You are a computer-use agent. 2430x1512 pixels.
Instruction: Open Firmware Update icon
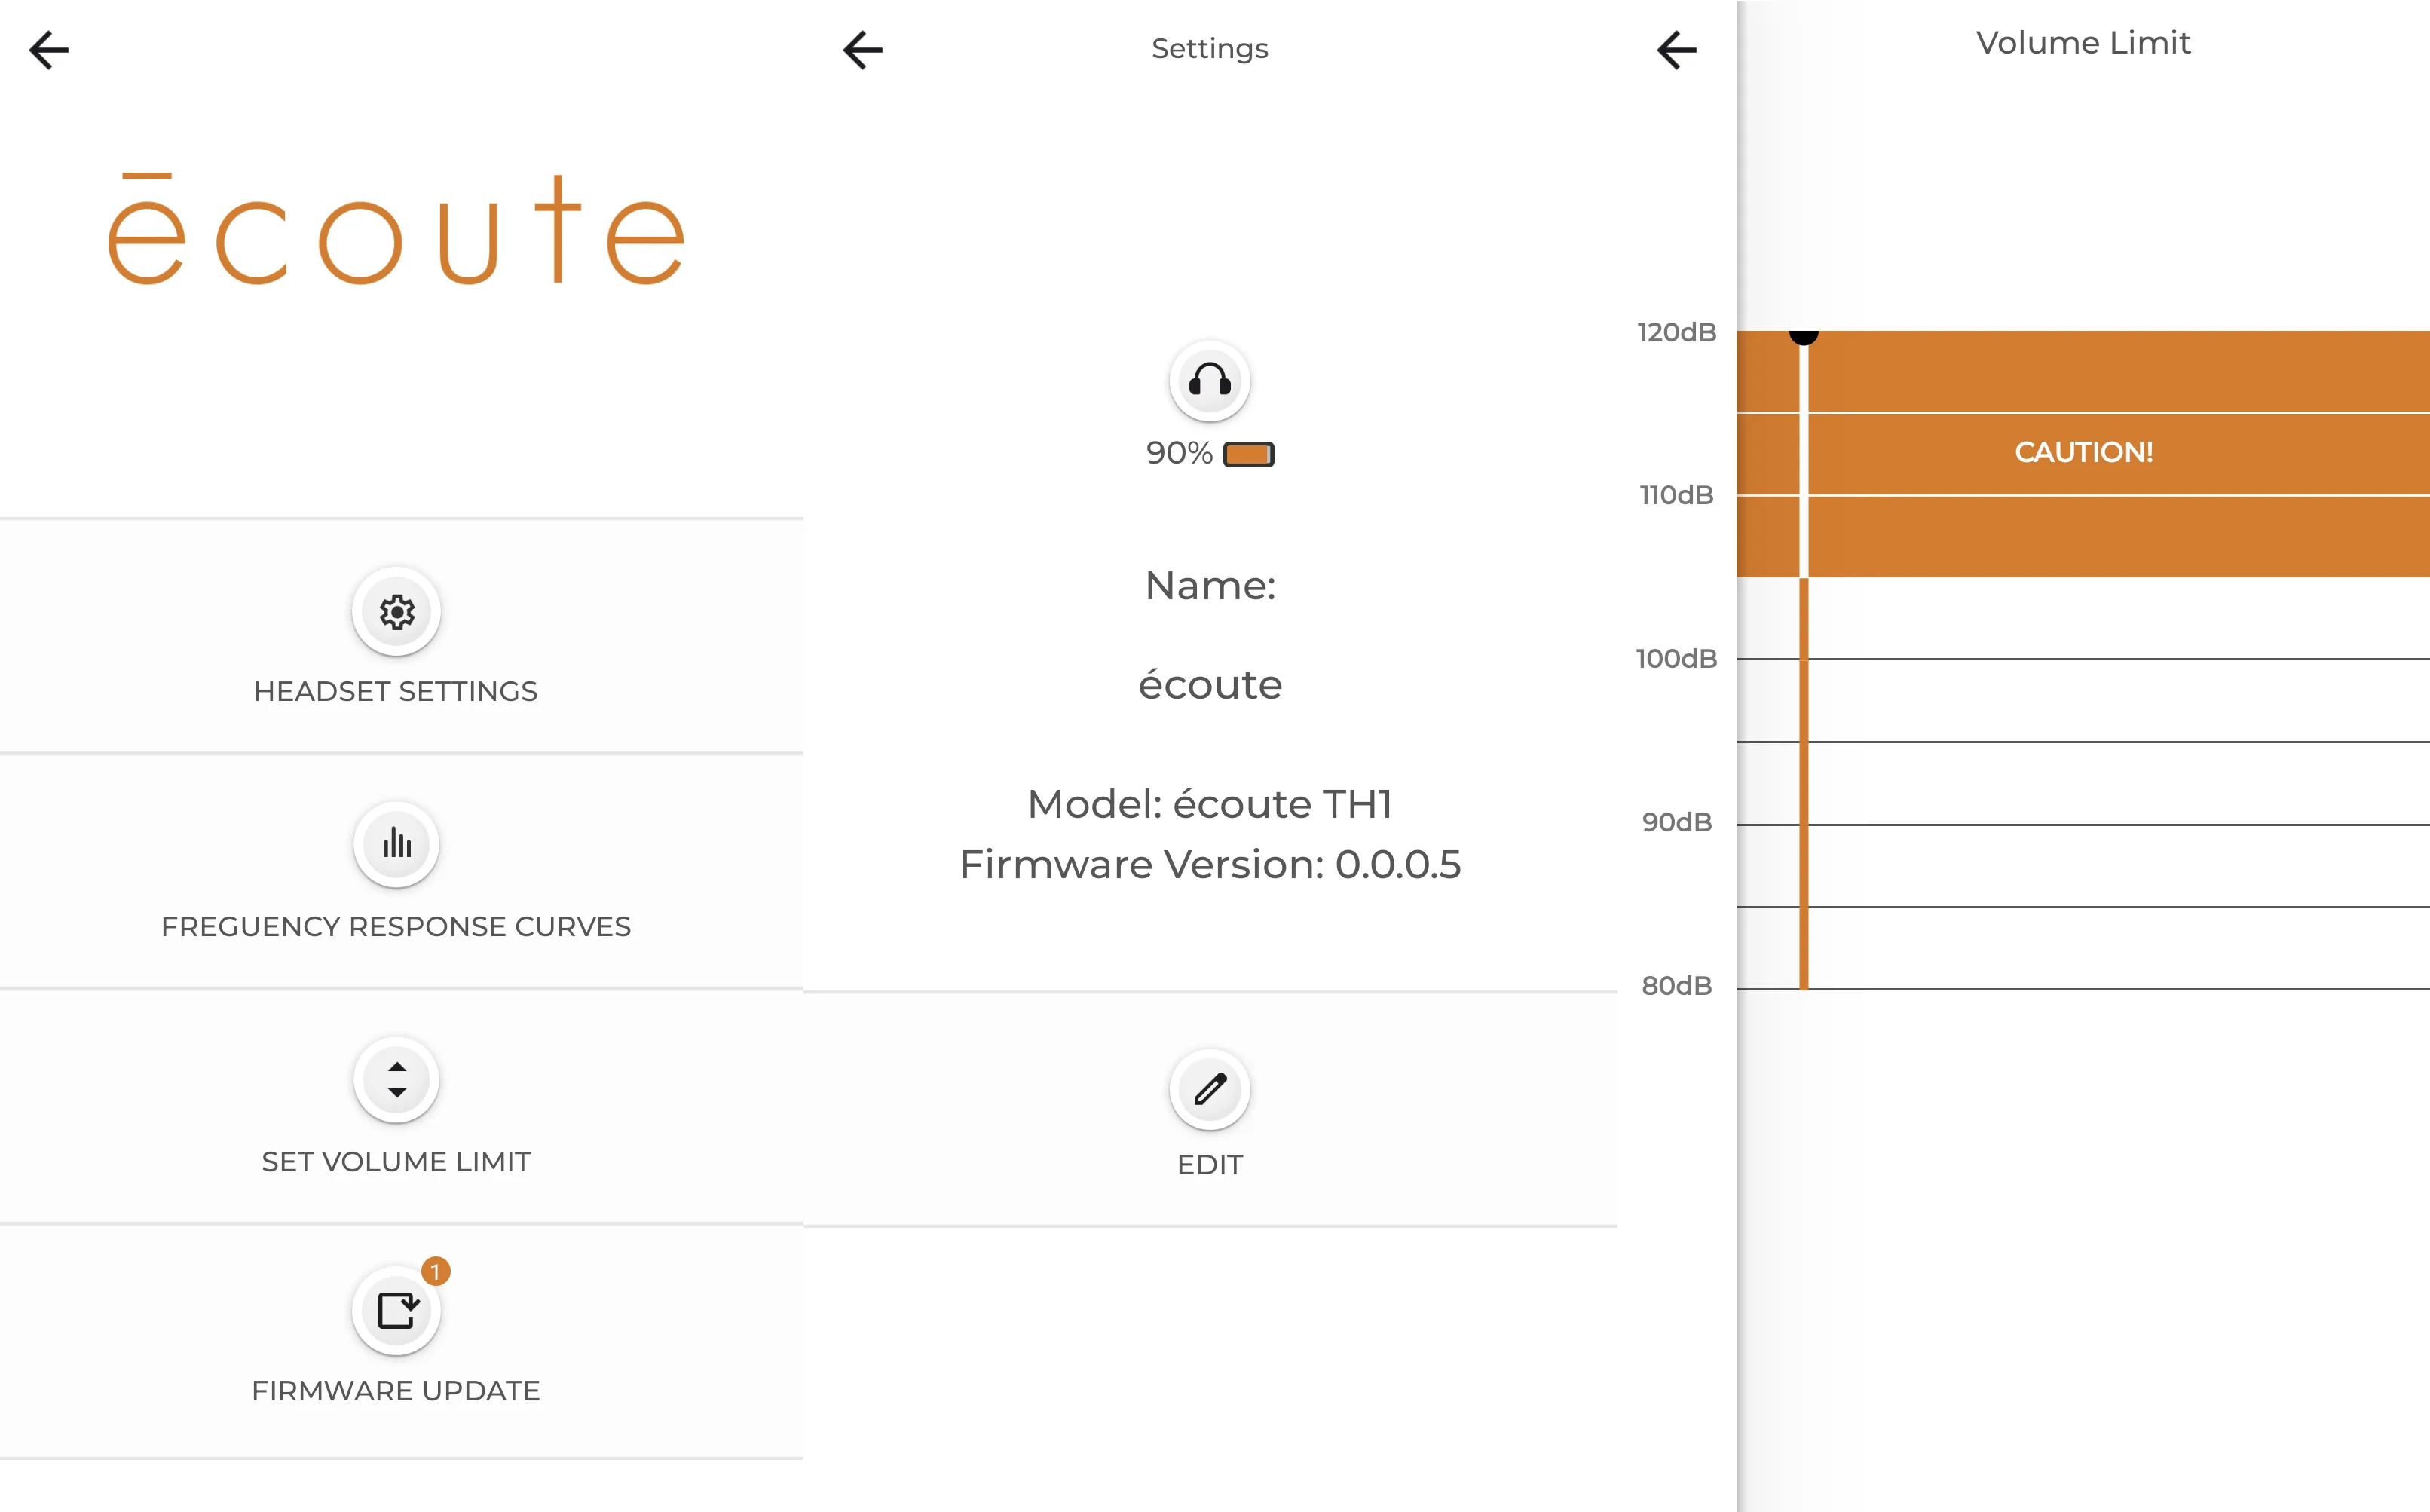396,1310
